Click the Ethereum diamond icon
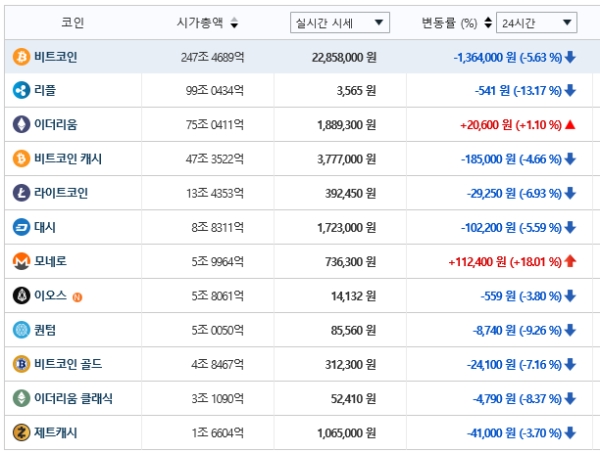 pos(21,125)
